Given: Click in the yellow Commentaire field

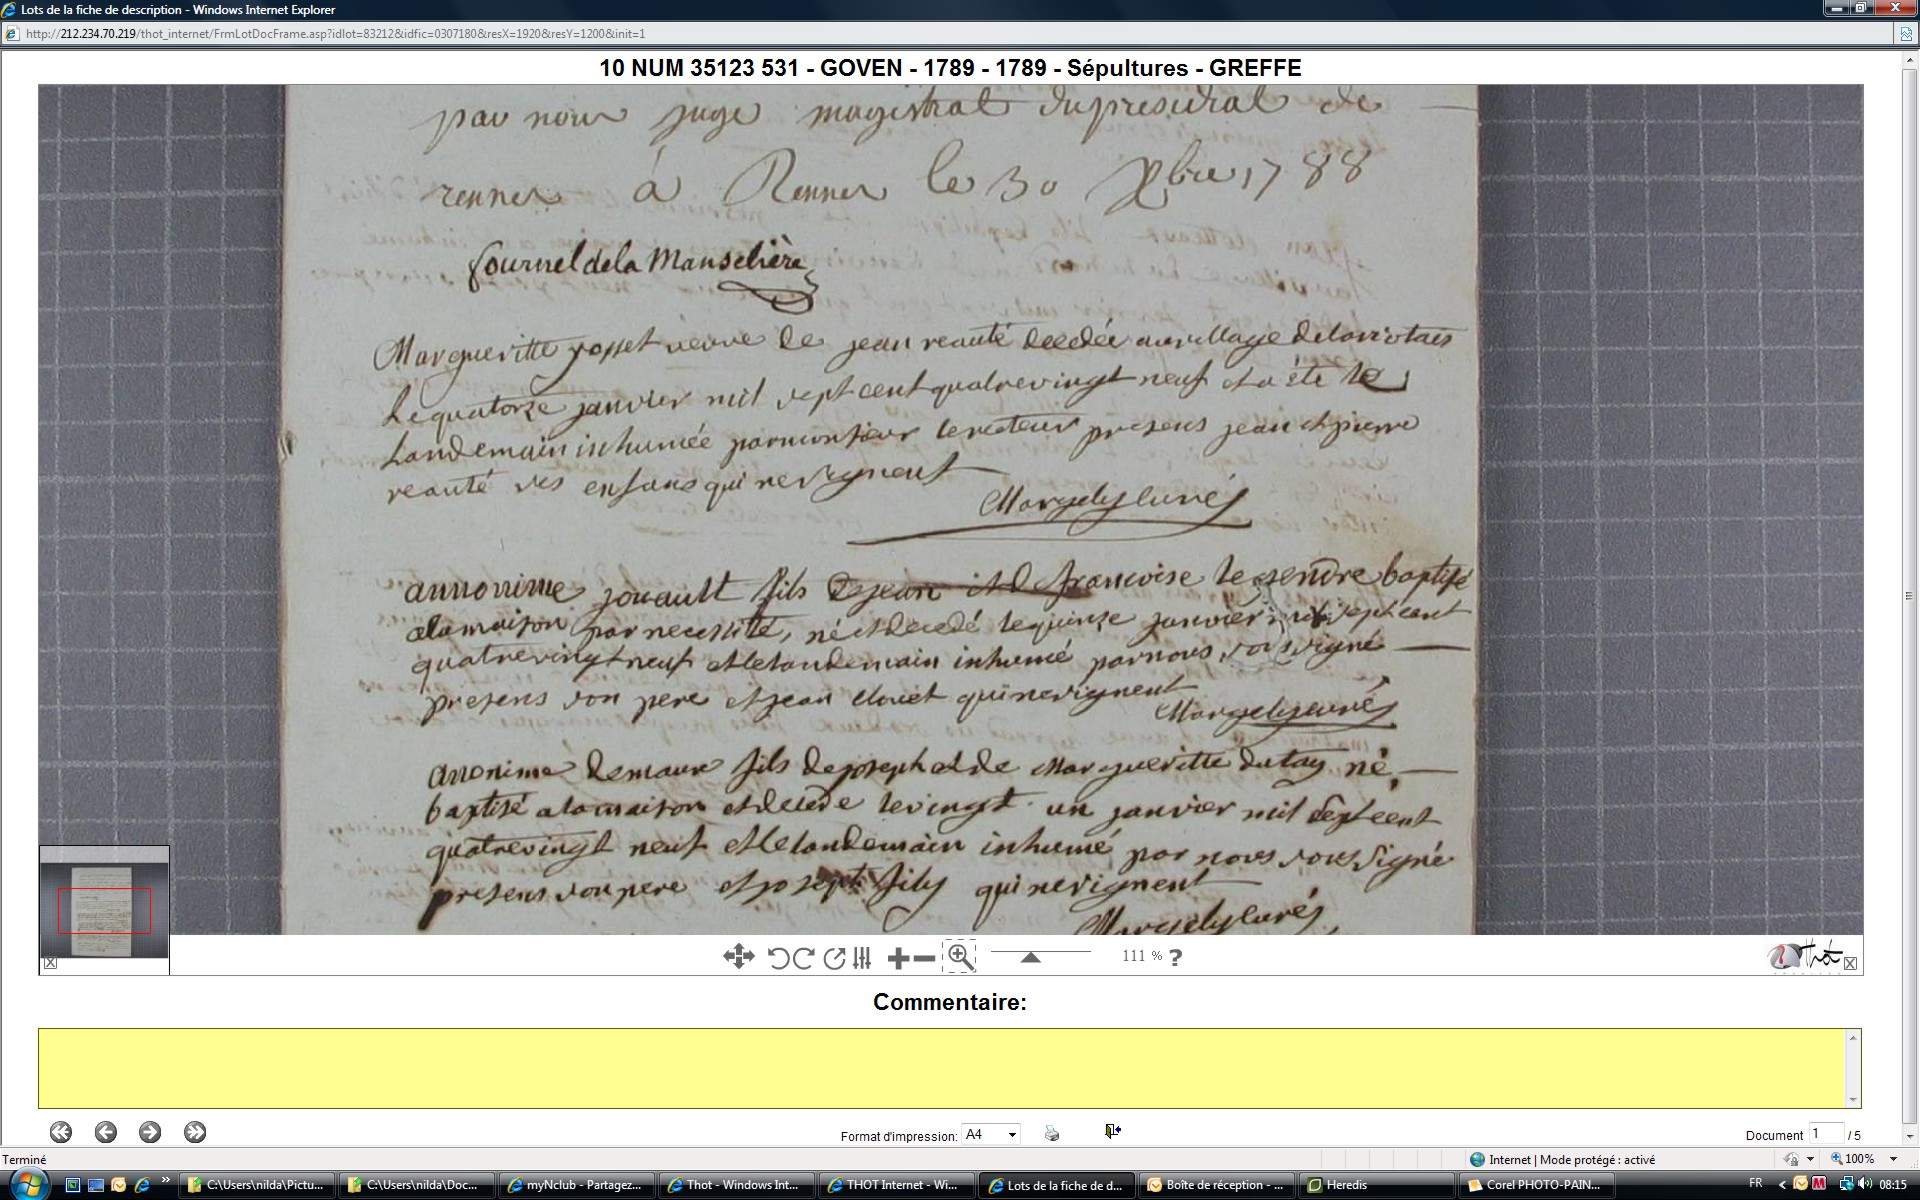Looking at the screenshot, I should click(945, 1067).
